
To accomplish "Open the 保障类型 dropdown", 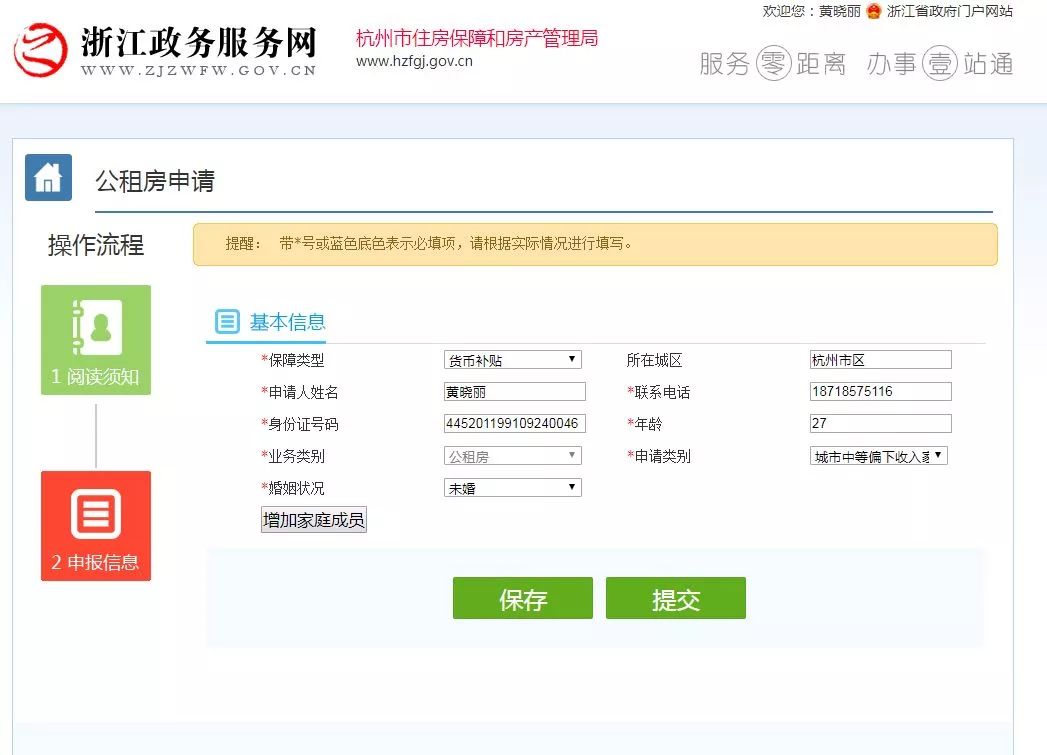I will pos(512,360).
